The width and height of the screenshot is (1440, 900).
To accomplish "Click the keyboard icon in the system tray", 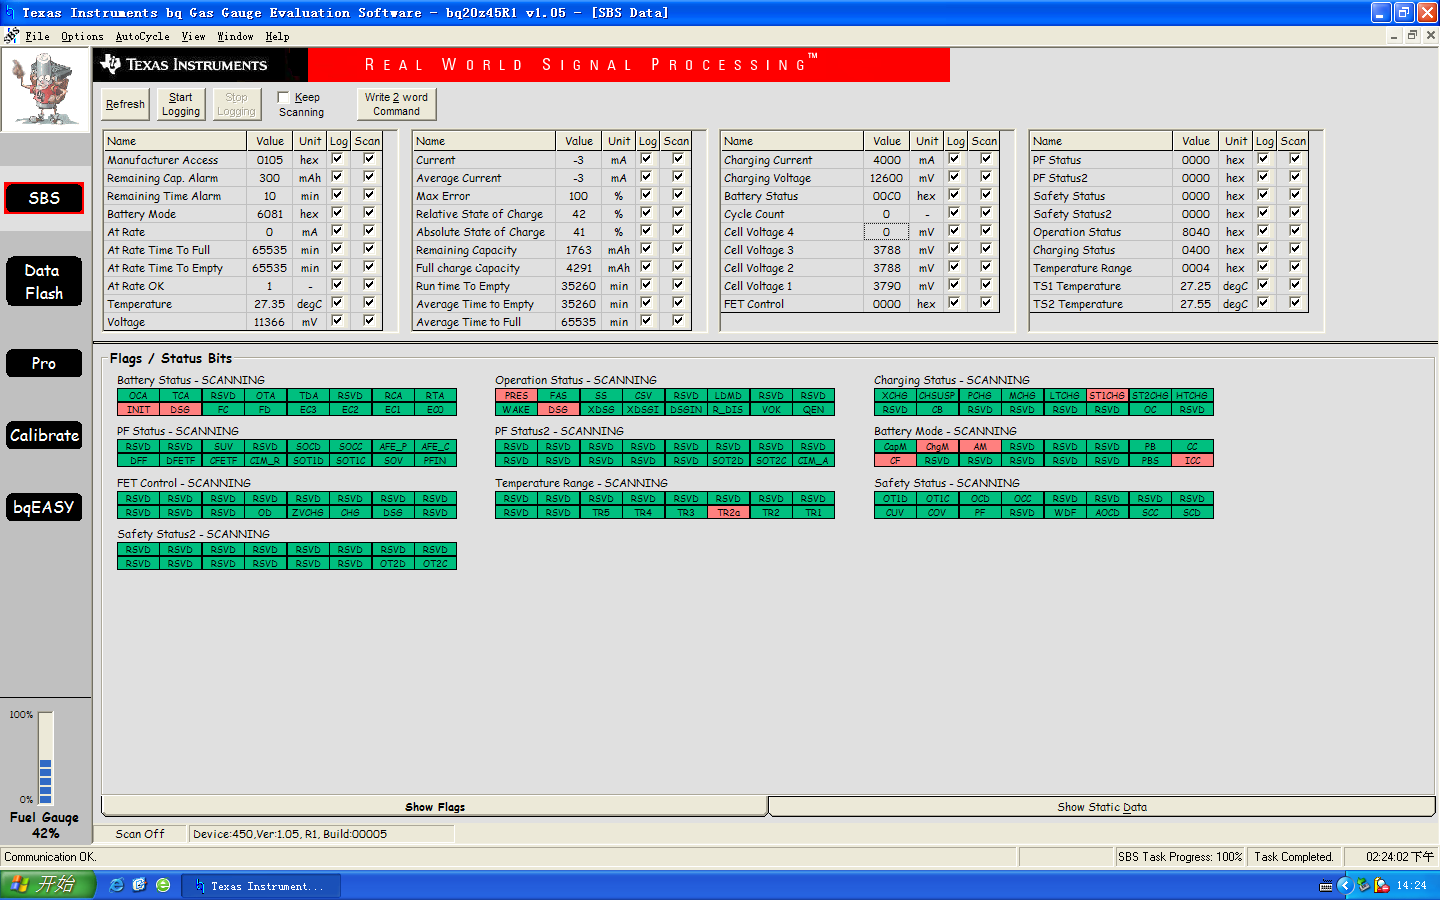I will (1326, 886).
